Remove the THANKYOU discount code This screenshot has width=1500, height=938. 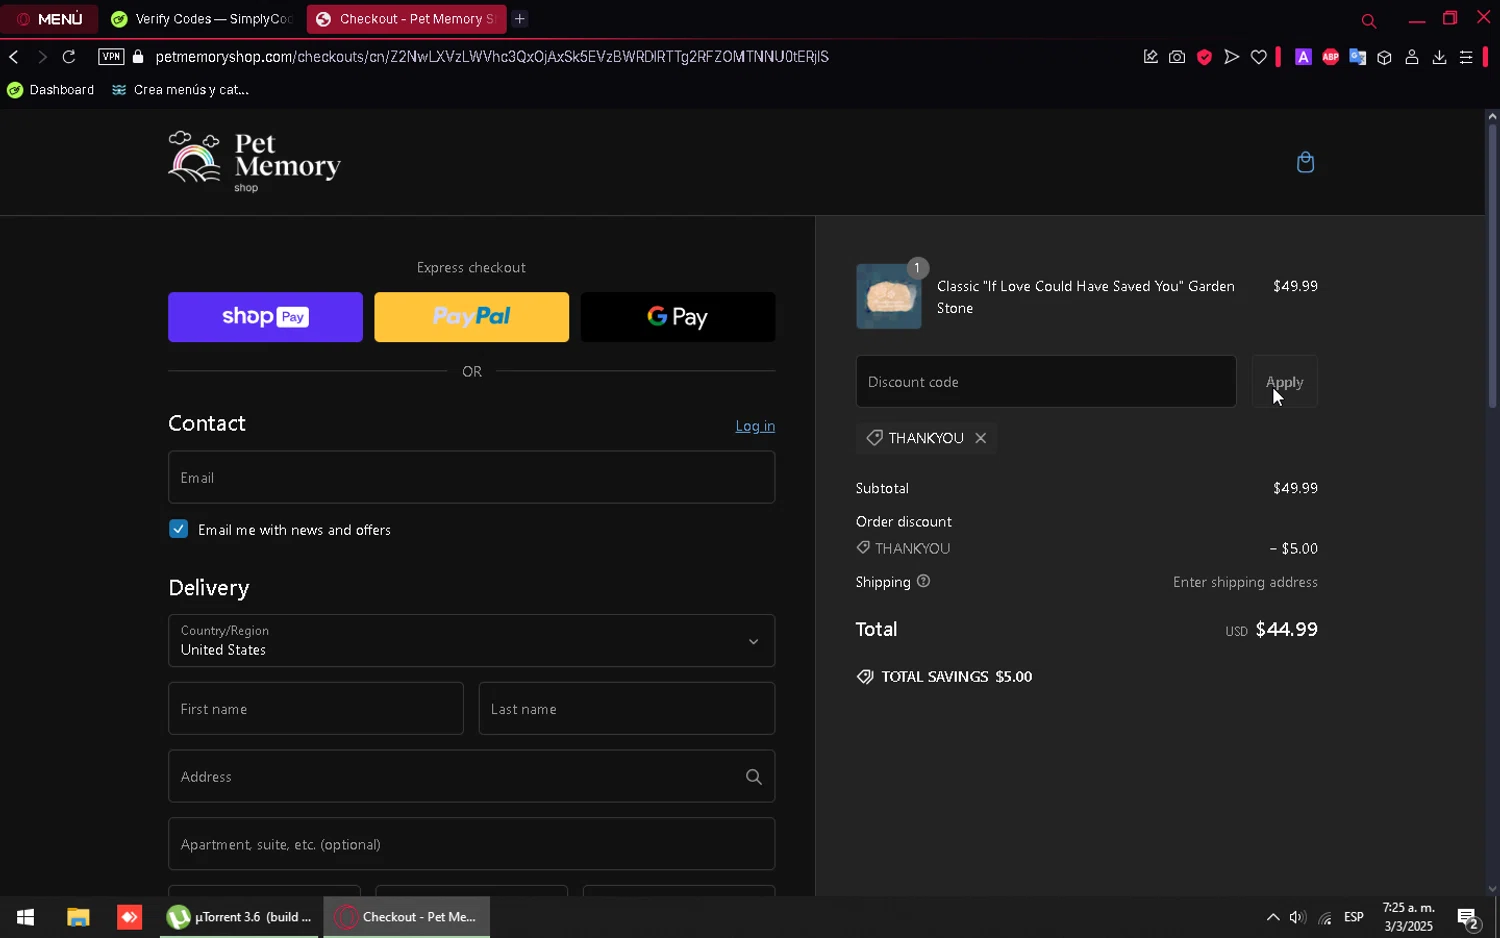(981, 438)
